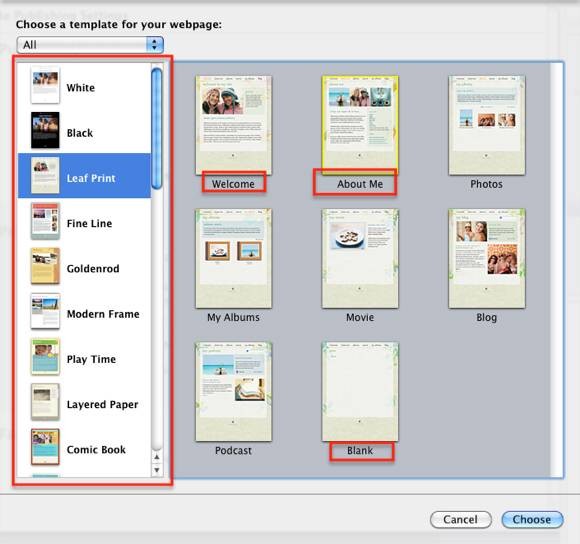Screen dimensions: 580x544
Task: Select the White theme thumbnail icon
Action: 45,85
